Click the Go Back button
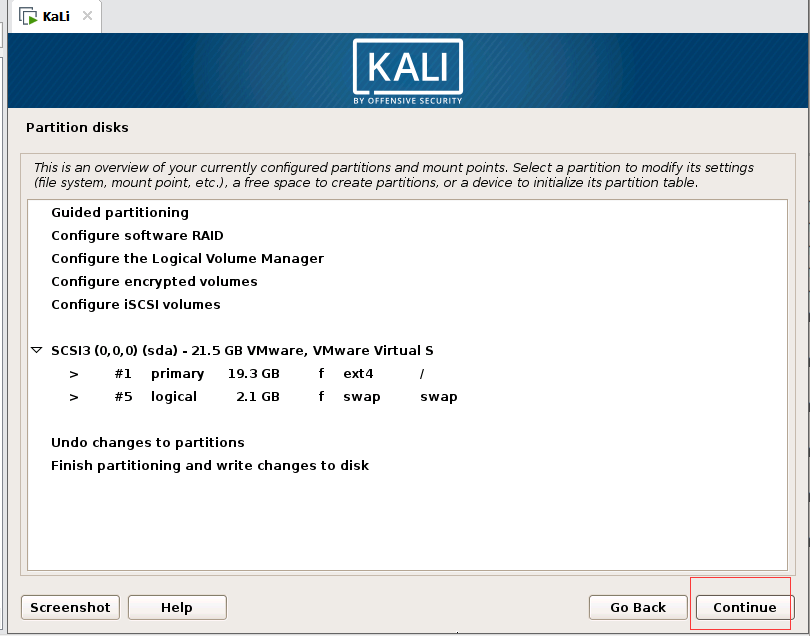 click(638, 607)
